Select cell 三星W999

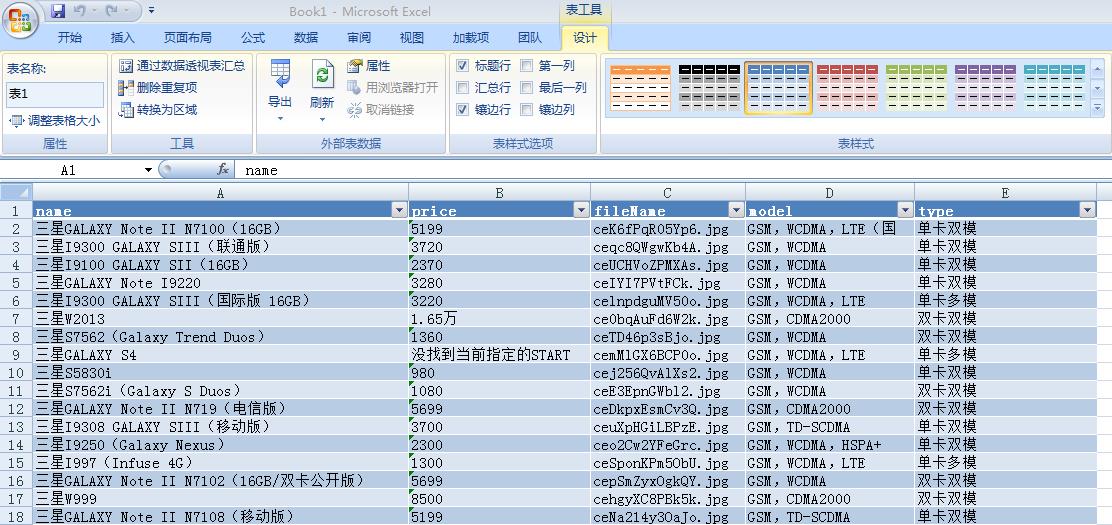pyautogui.click(x=221, y=499)
